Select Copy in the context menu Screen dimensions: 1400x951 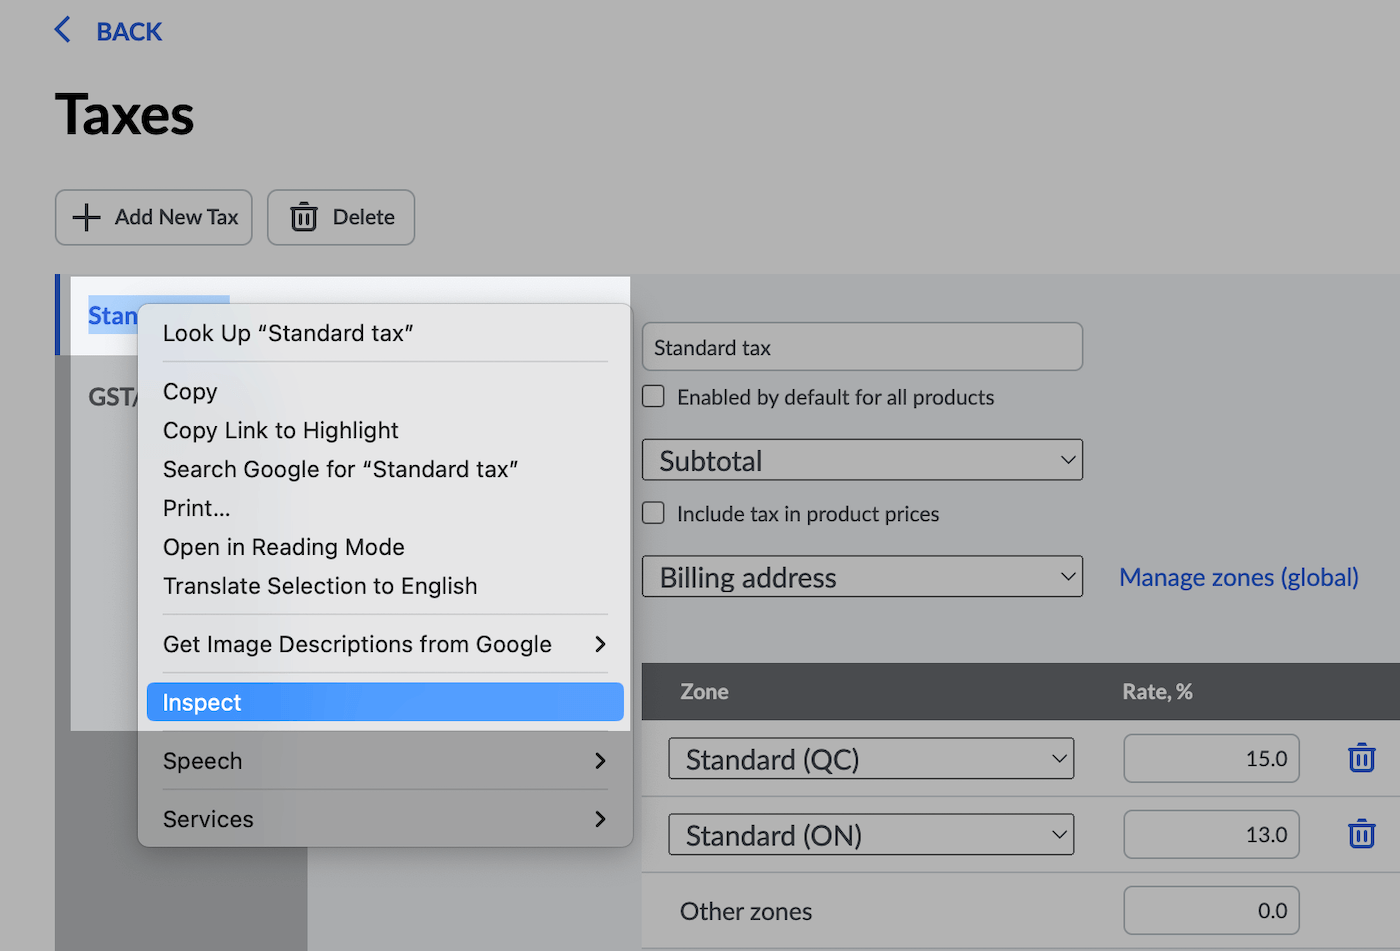pyautogui.click(x=190, y=392)
